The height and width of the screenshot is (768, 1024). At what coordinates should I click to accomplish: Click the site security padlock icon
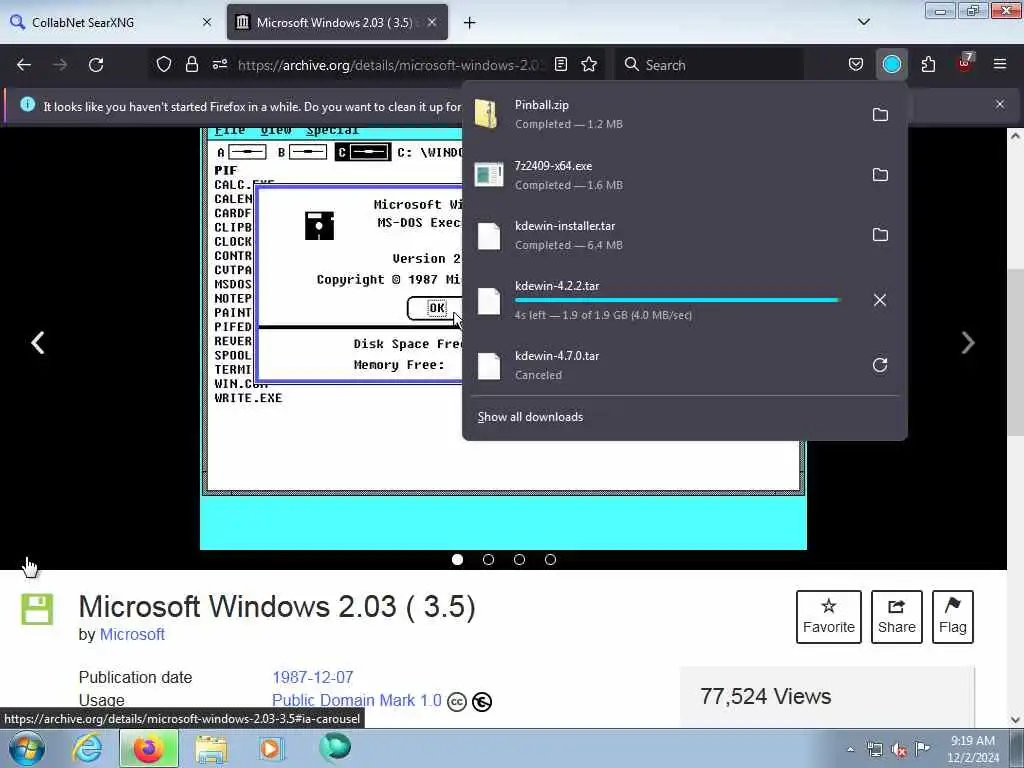coord(191,64)
